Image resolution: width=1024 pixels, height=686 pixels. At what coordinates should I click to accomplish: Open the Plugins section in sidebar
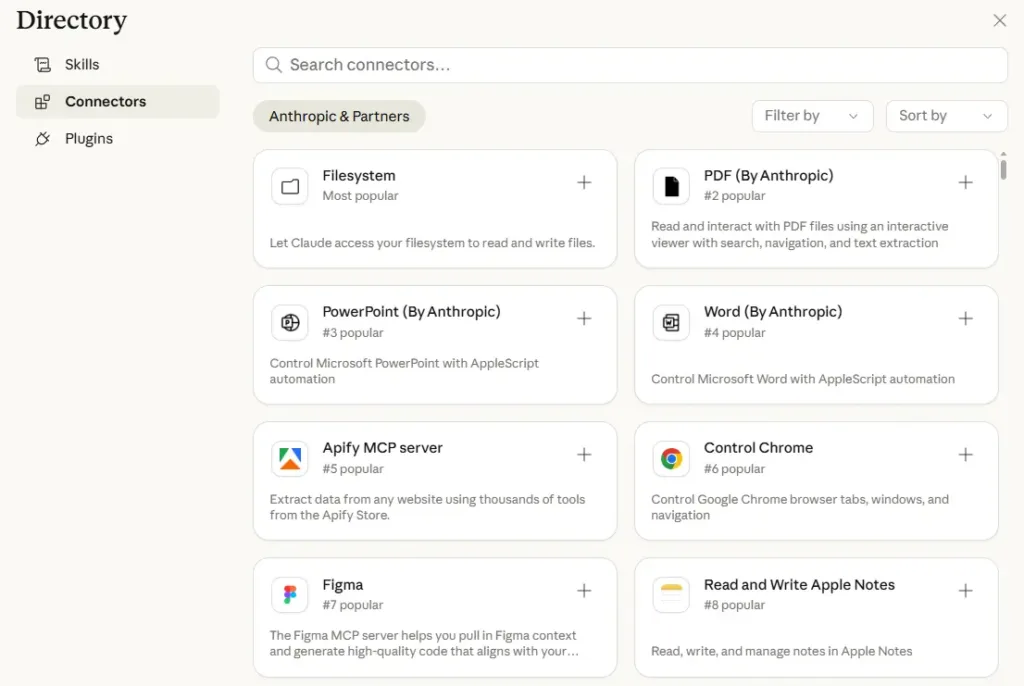(88, 139)
